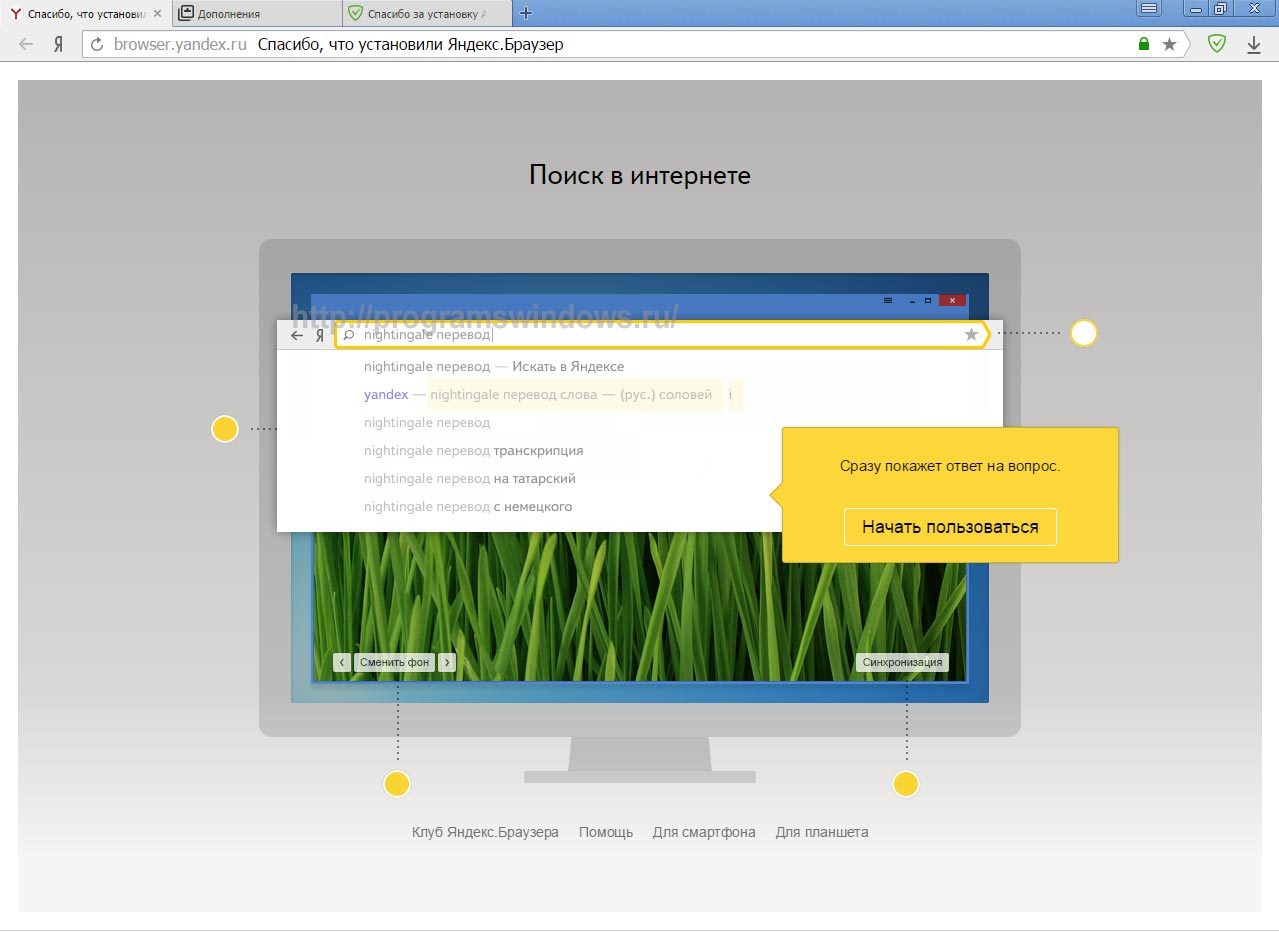
Task: Switch to the 'Спасибо за установку' tab
Action: 427,14
